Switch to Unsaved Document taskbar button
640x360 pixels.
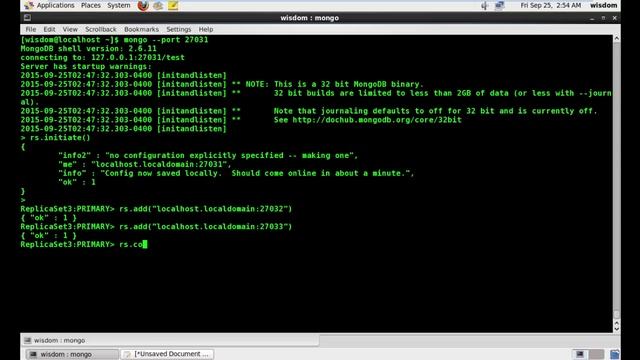click(167, 354)
